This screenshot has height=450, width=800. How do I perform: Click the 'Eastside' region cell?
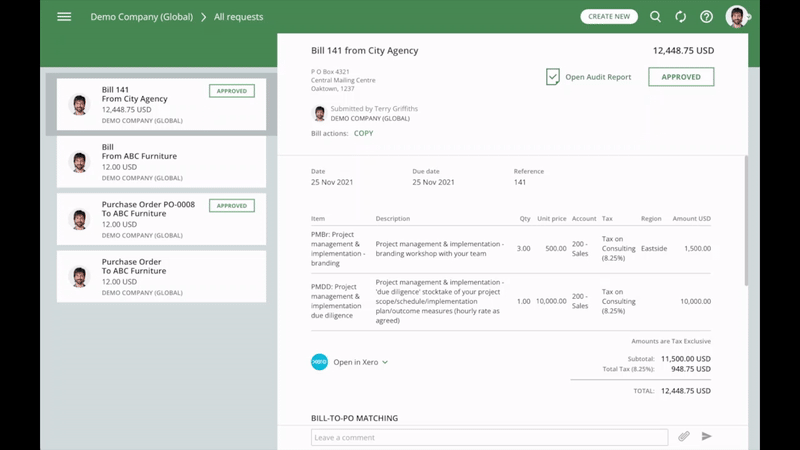pyautogui.click(x=654, y=248)
